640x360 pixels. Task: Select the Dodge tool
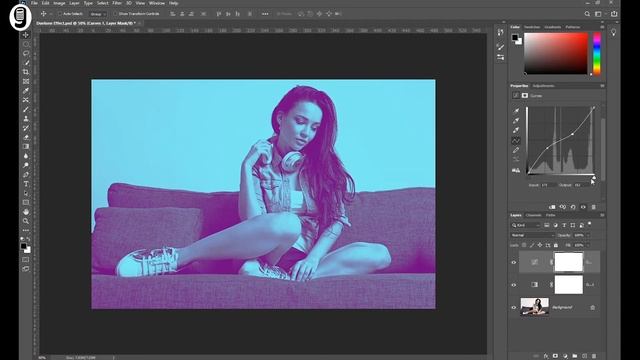click(x=26, y=165)
